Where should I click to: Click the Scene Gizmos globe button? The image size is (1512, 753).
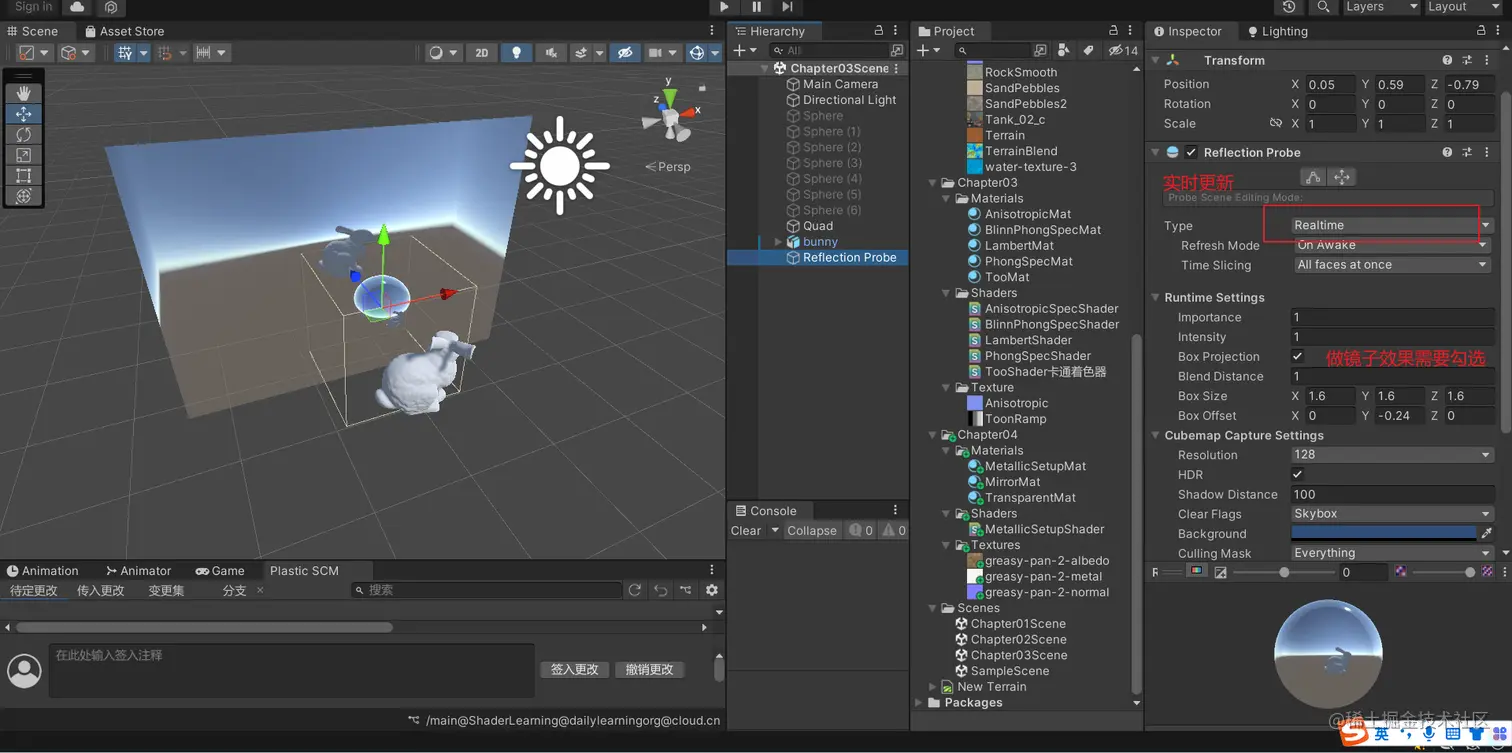pos(697,53)
